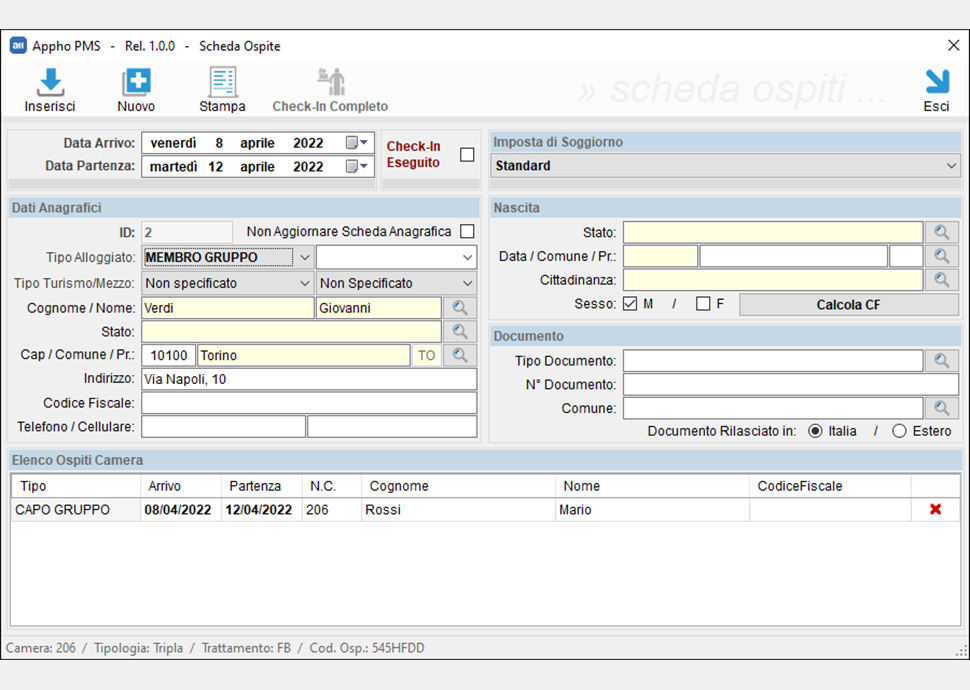Select Estero document issued radio
Screen dimensions: 970x690
click(x=899, y=431)
